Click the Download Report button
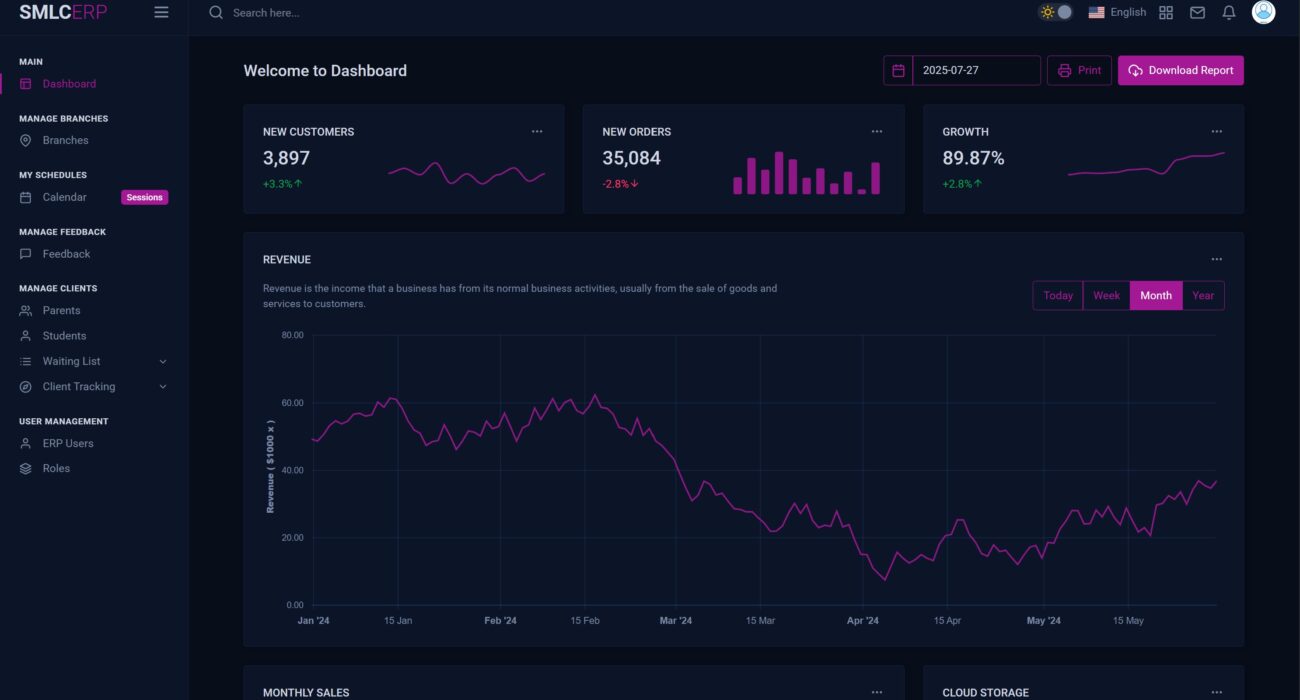The width and height of the screenshot is (1300, 700). click(1180, 71)
